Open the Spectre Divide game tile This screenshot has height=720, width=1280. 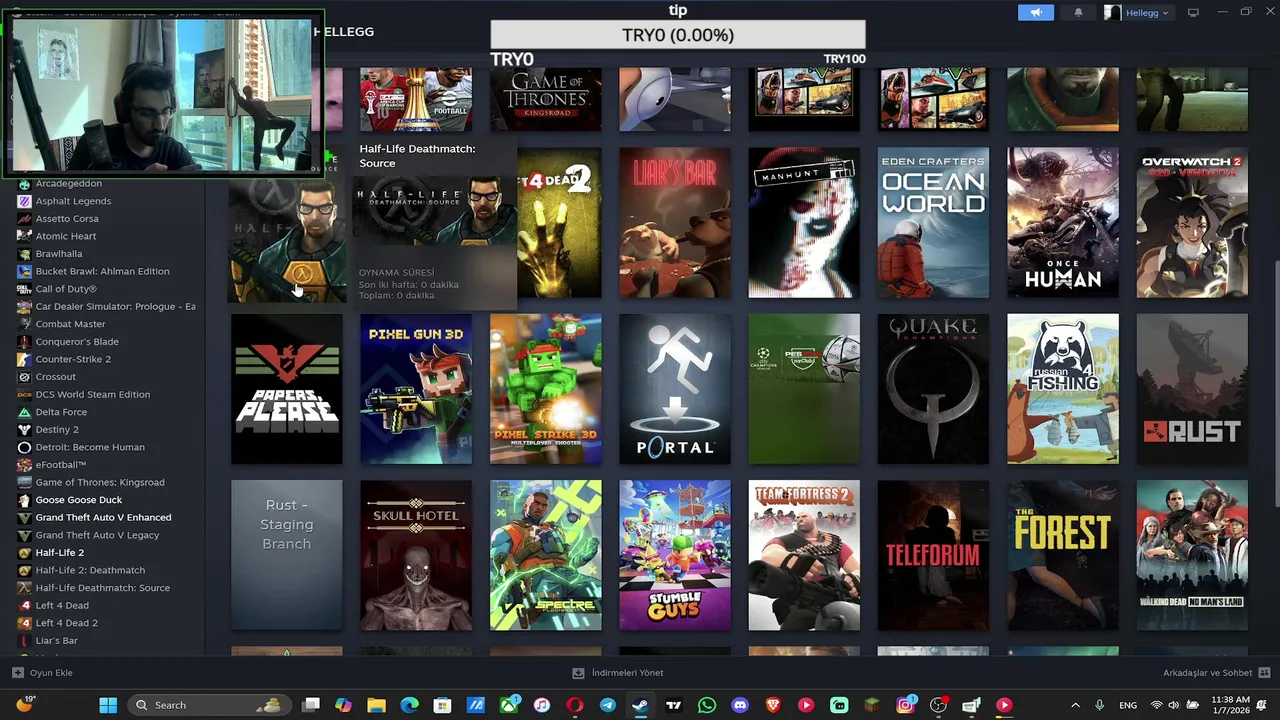(x=546, y=555)
